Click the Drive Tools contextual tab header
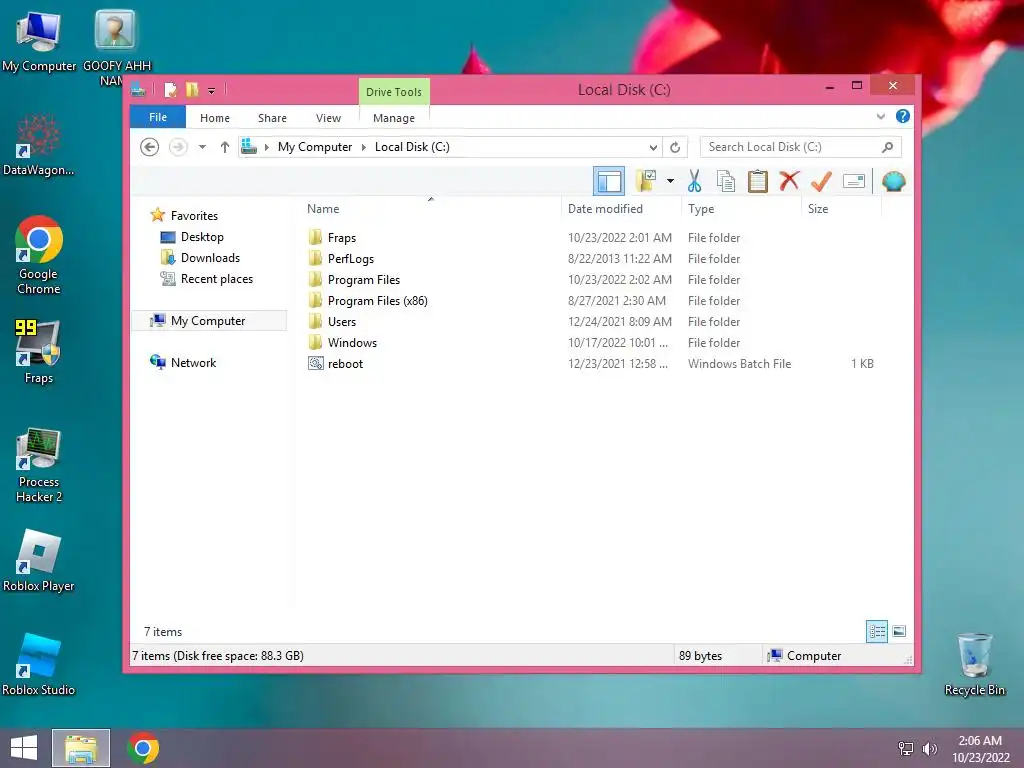This screenshot has width=1024, height=768. 394,91
